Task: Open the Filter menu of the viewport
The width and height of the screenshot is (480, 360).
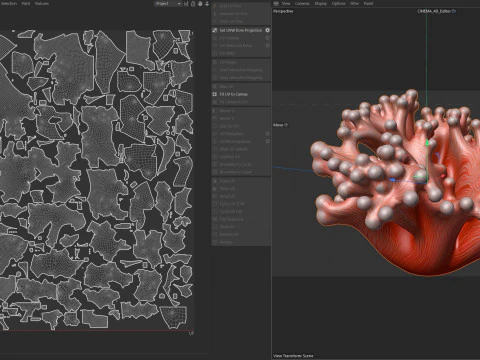Action: point(354,3)
